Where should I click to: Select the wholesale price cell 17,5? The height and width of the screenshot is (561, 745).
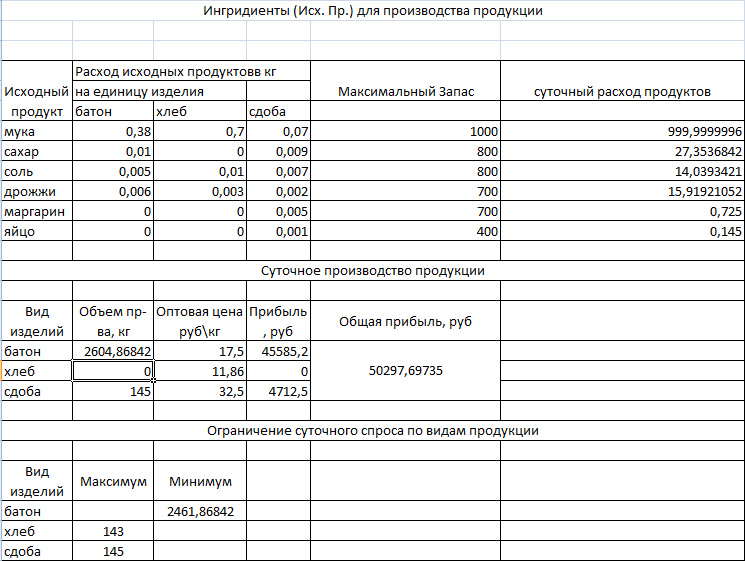pyautogui.click(x=200, y=351)
